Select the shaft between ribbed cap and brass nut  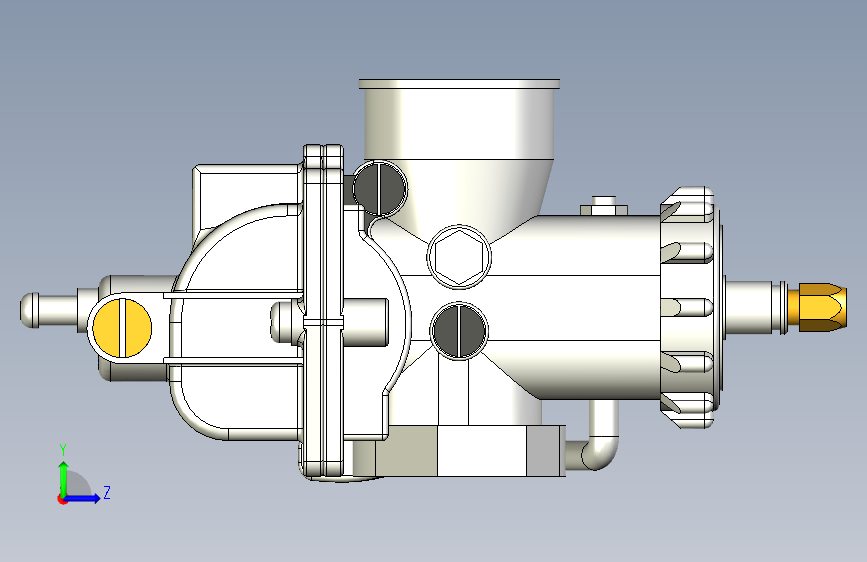[755, 307]
